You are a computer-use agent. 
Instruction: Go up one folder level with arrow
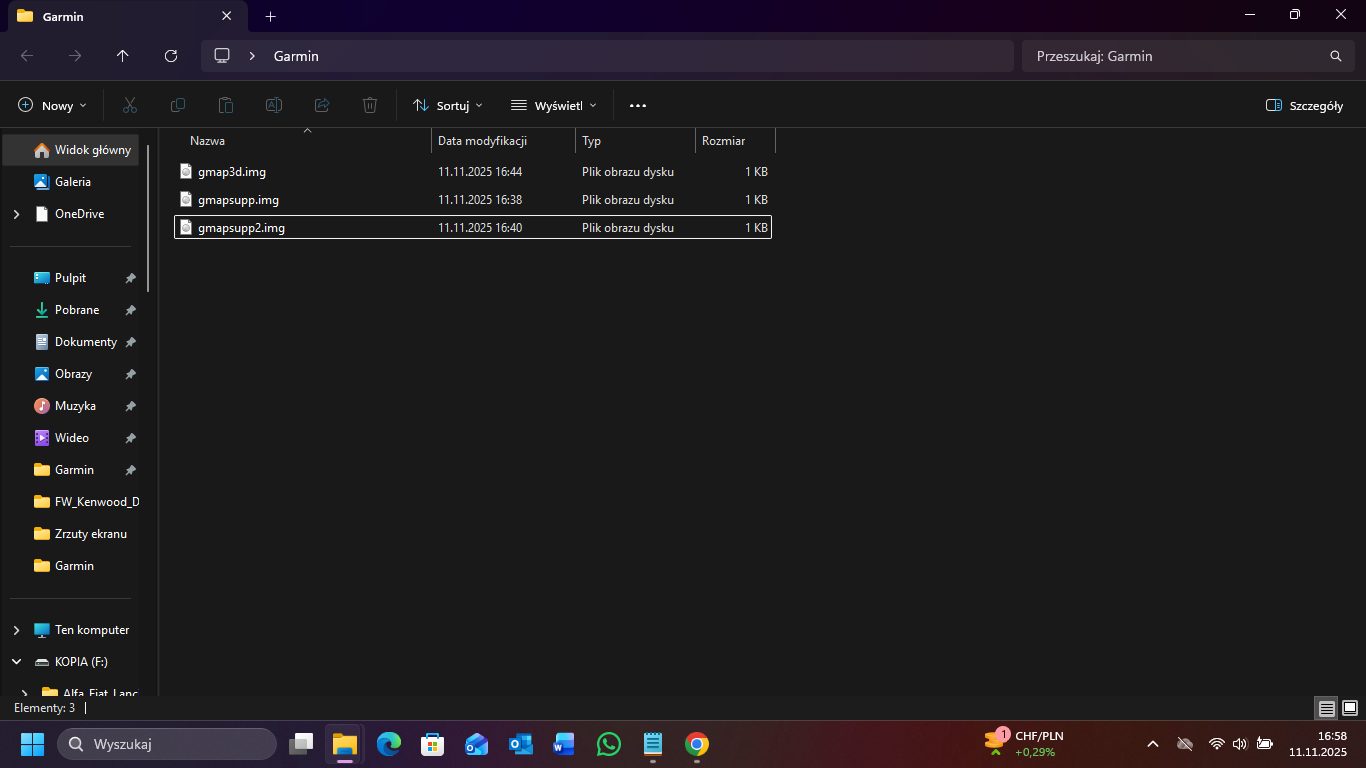(123, 56)
